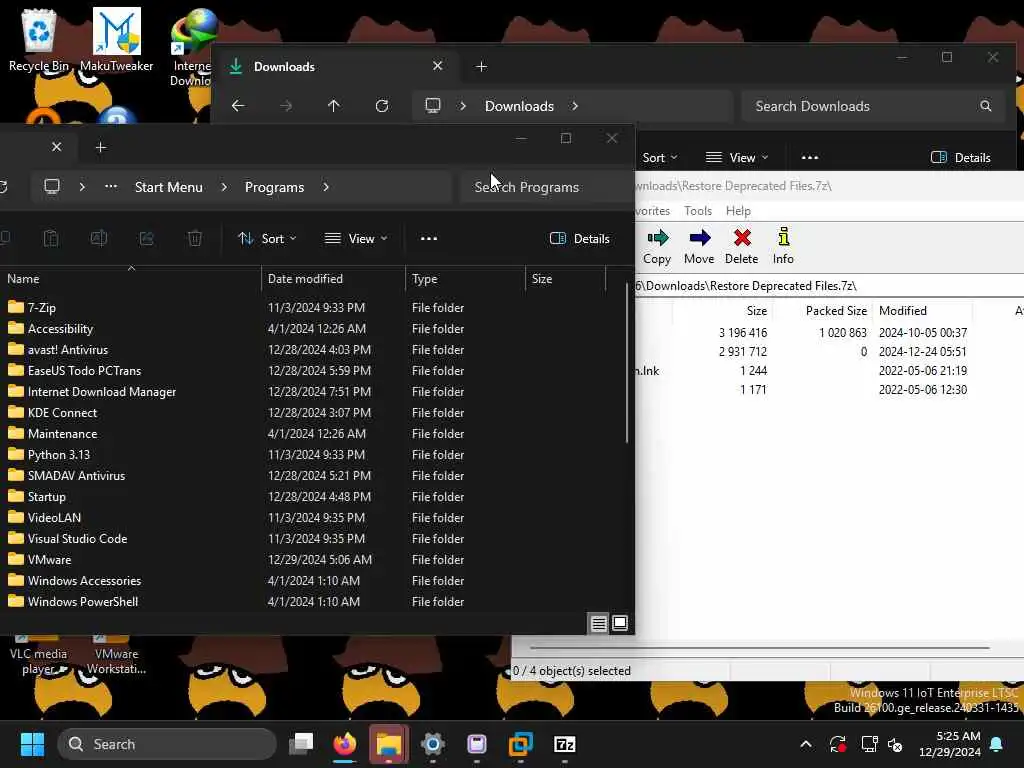Click the VMware Workstation taskbar icon
Screen dimensions: 1024x768
(520, 744)
